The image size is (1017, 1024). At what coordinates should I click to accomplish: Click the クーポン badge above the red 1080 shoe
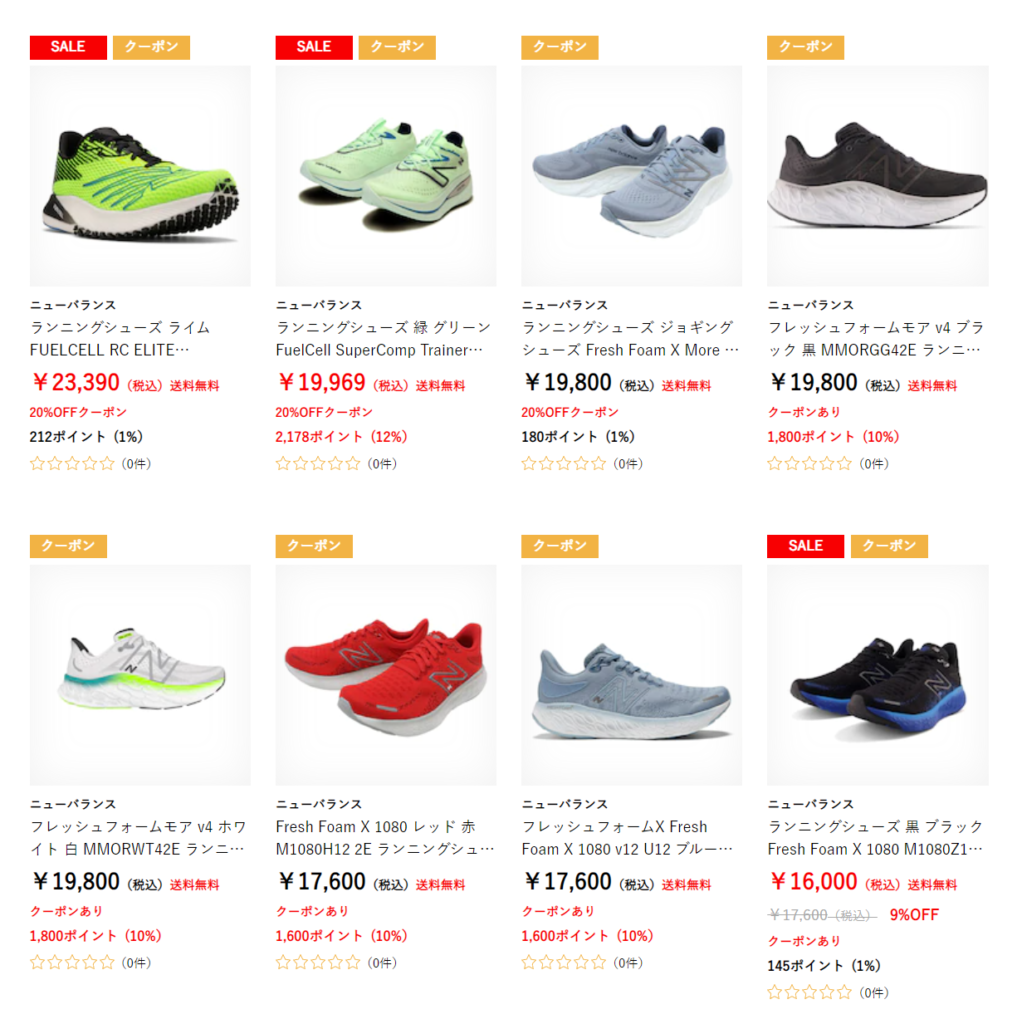tap(314, 546)
